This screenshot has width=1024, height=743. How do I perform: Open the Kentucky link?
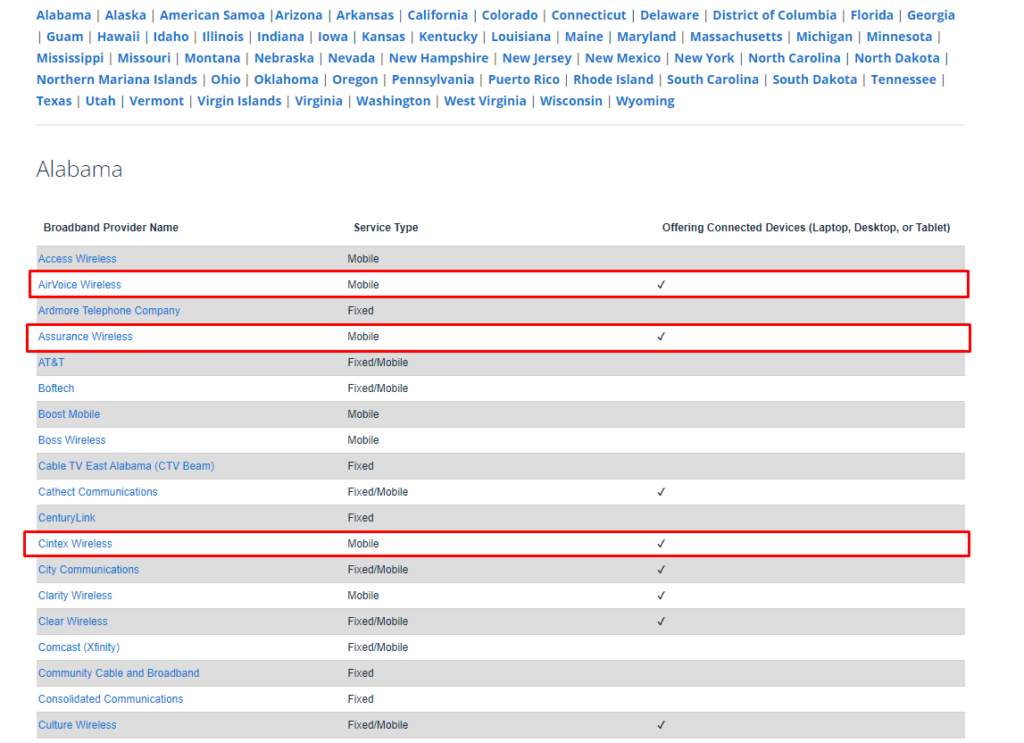(448, 37)
